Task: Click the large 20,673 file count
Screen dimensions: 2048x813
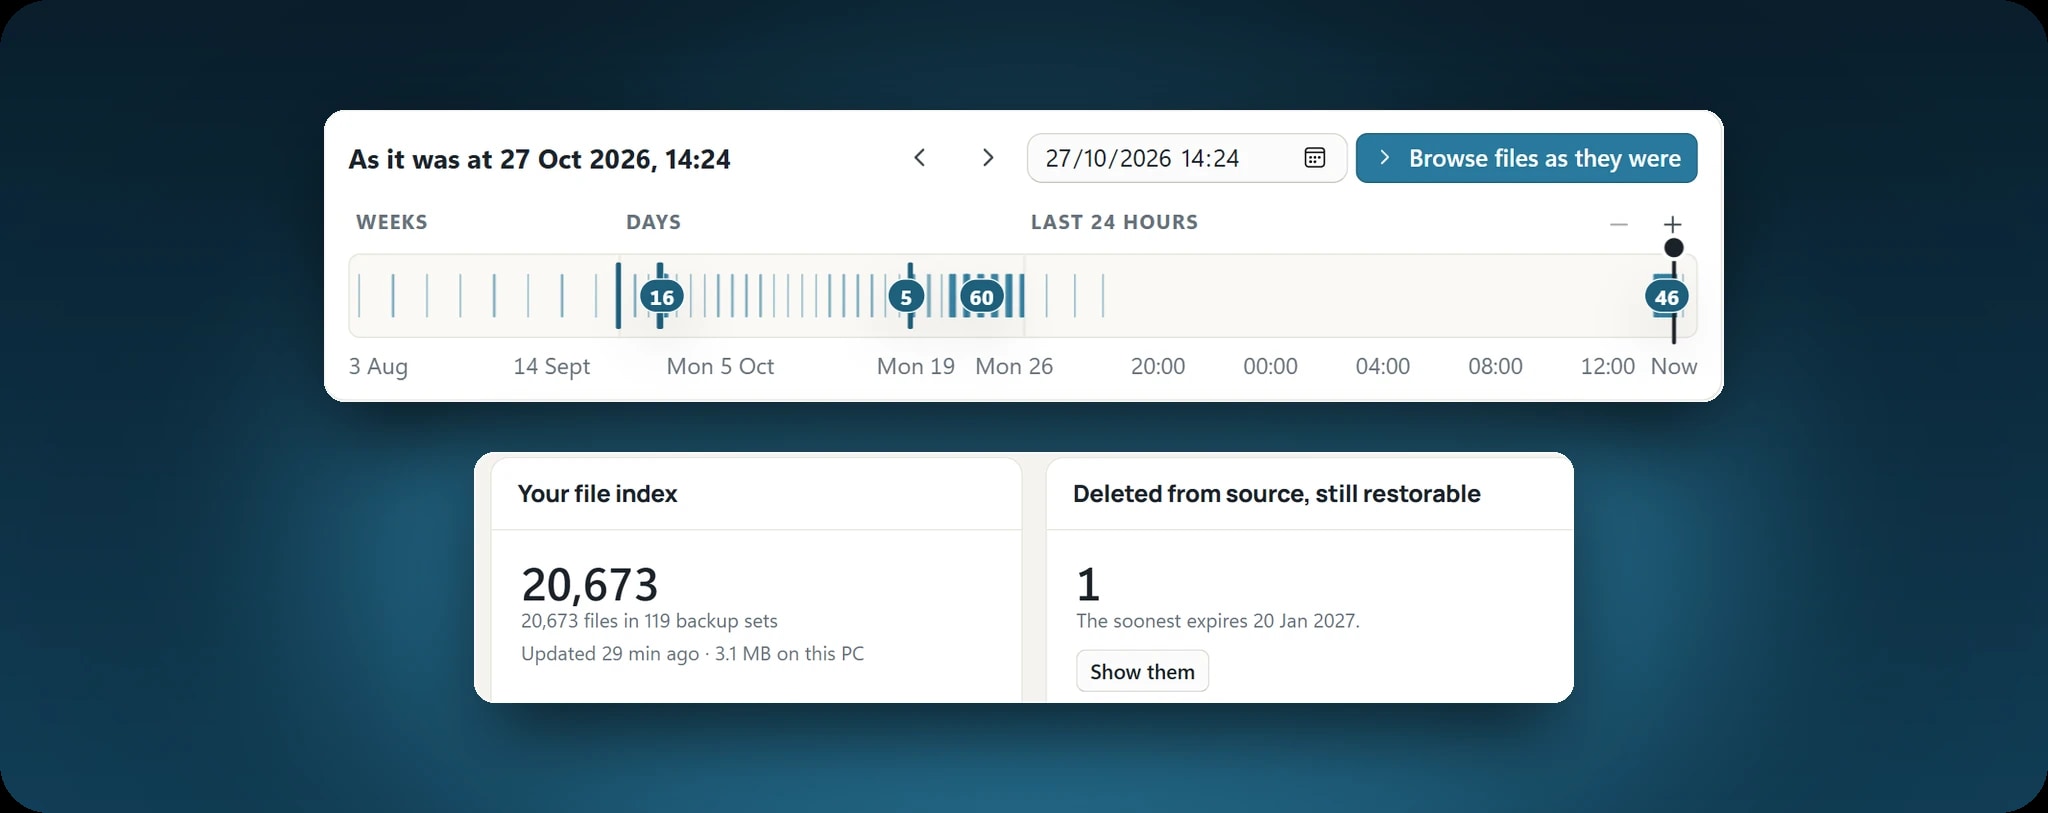Action: 589,584
